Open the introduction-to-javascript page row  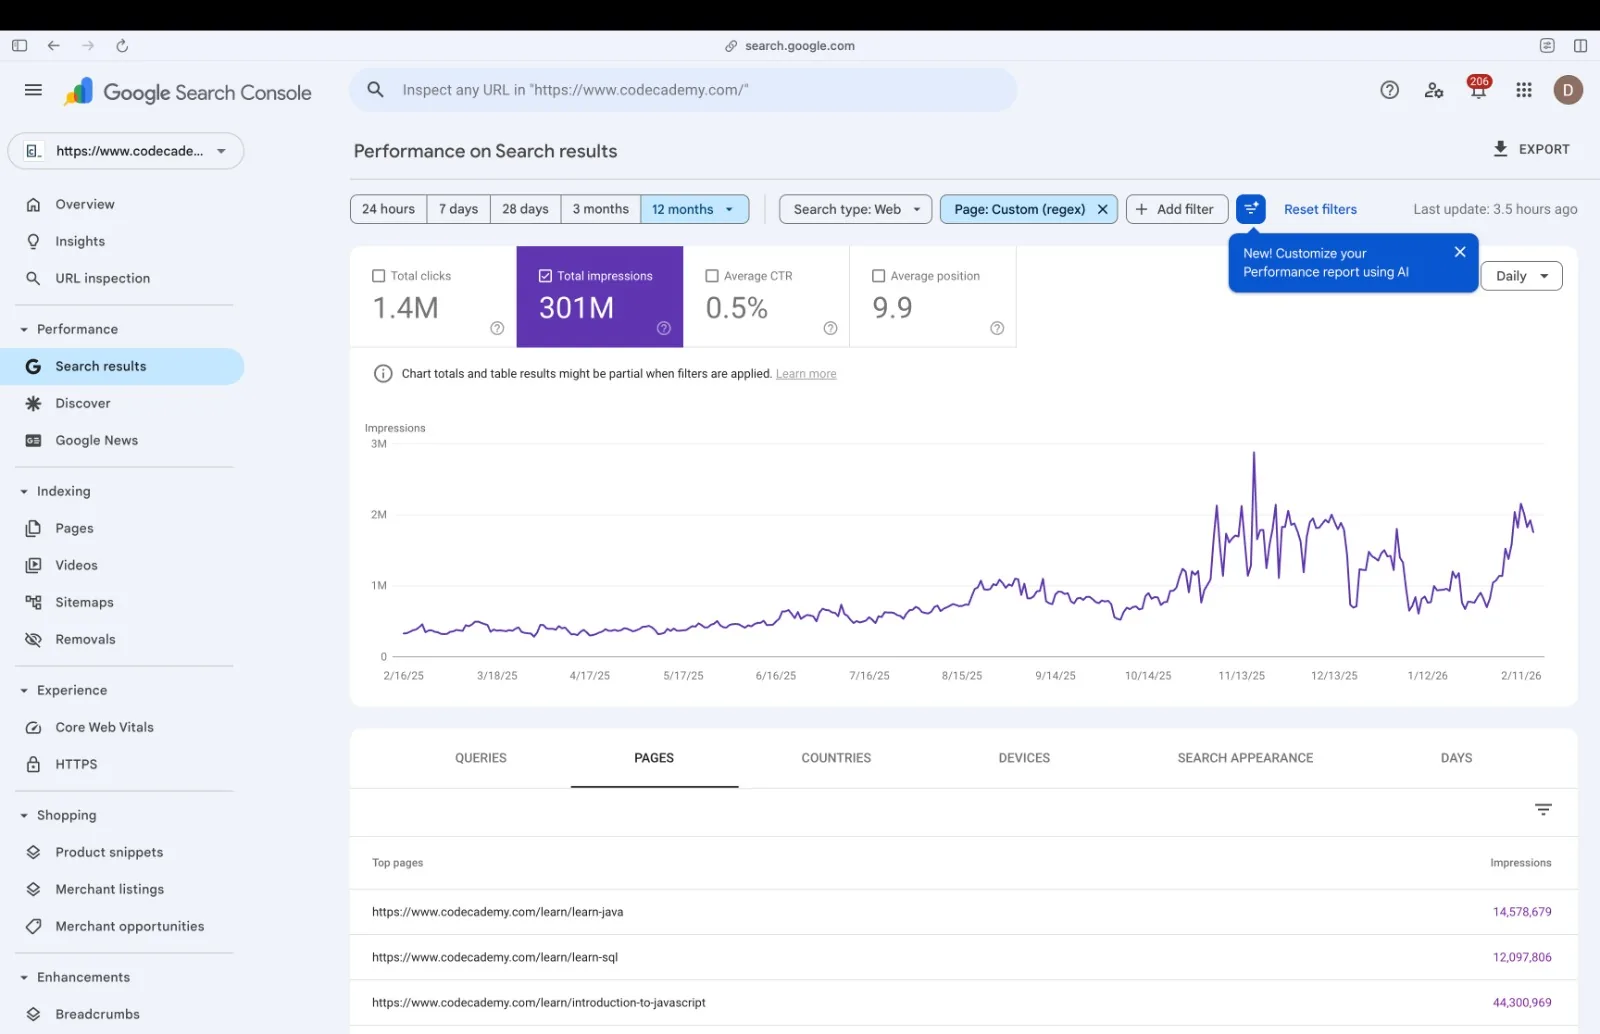click(x=964, y=1002)
